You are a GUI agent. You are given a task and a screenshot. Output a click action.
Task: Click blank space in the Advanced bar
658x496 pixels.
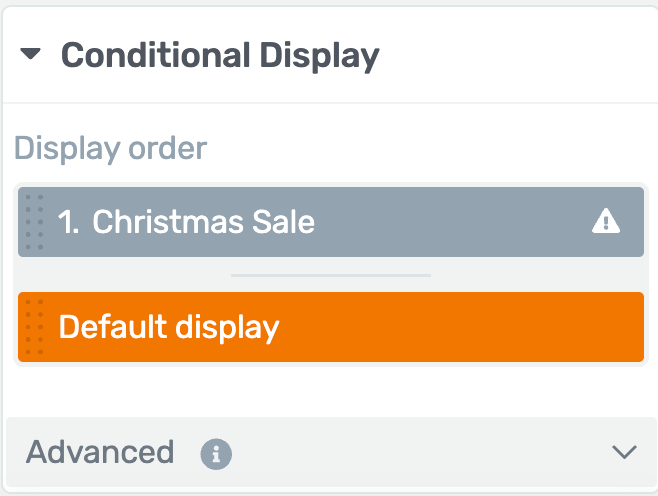point(420,452)
